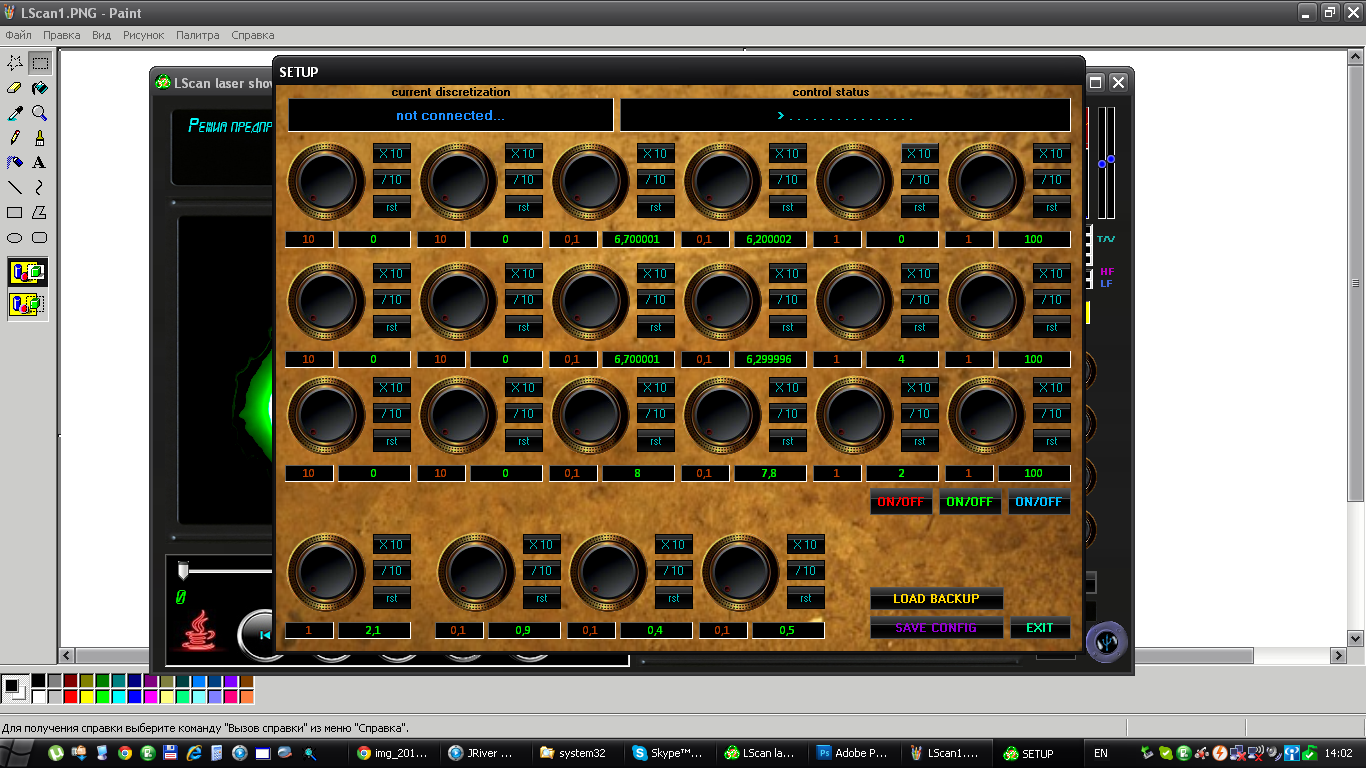1366x768 pixels.
Task: Select the Free-Form Select tool in Paint
Action: coord(15,63)
